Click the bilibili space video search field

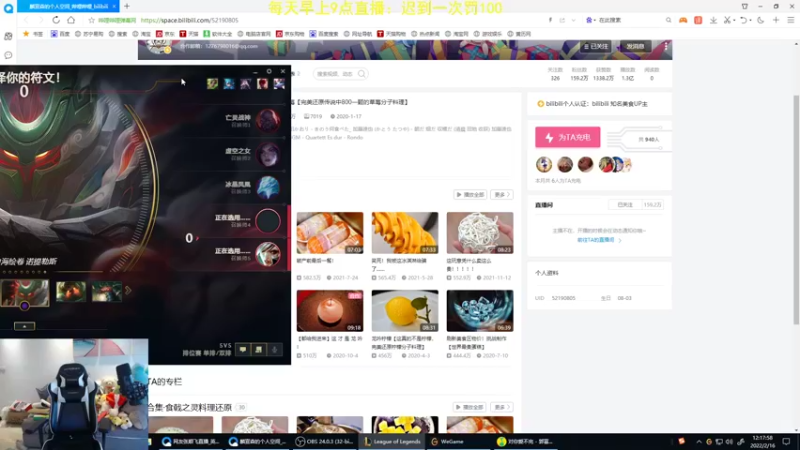tap(340, 74)
